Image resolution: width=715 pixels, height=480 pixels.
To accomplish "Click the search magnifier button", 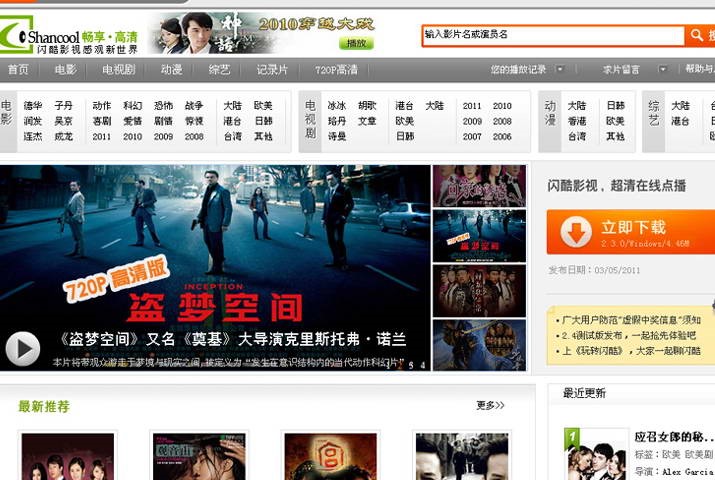I will tap(699, 36).
